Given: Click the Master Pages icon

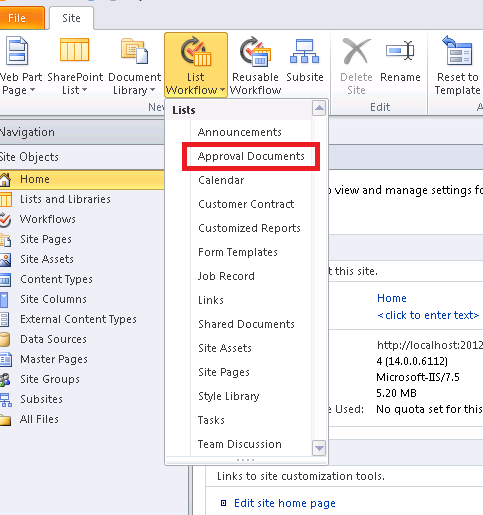Looking at the screenshot, I should (6, 360).
